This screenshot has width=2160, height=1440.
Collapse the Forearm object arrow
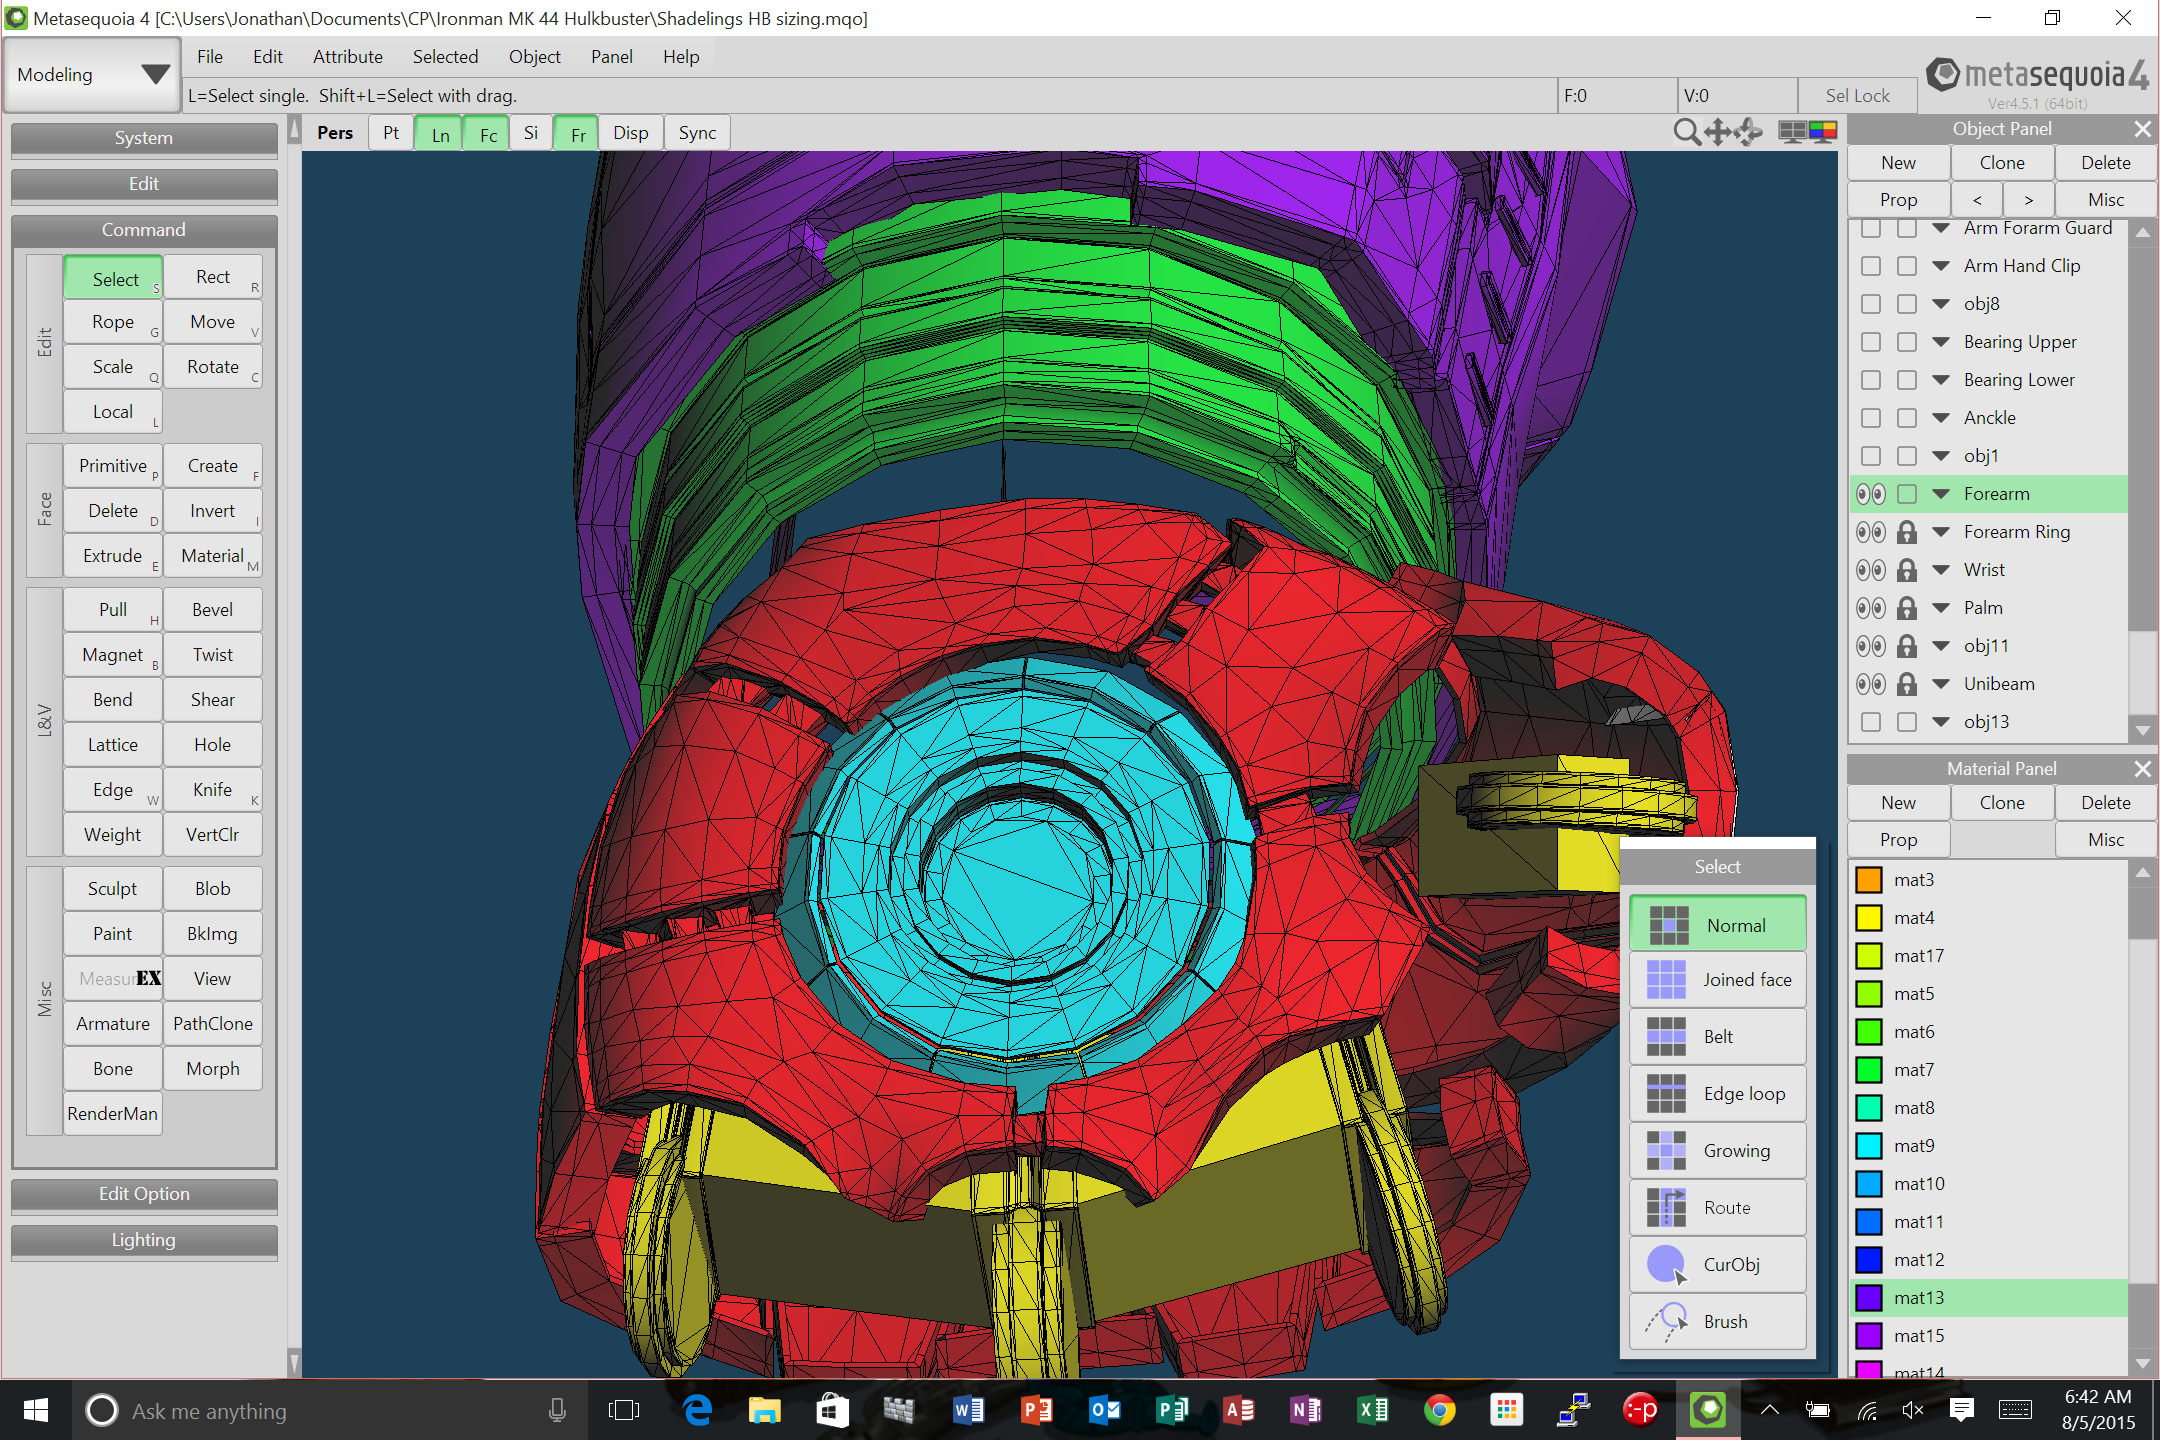click(1941, 494)
